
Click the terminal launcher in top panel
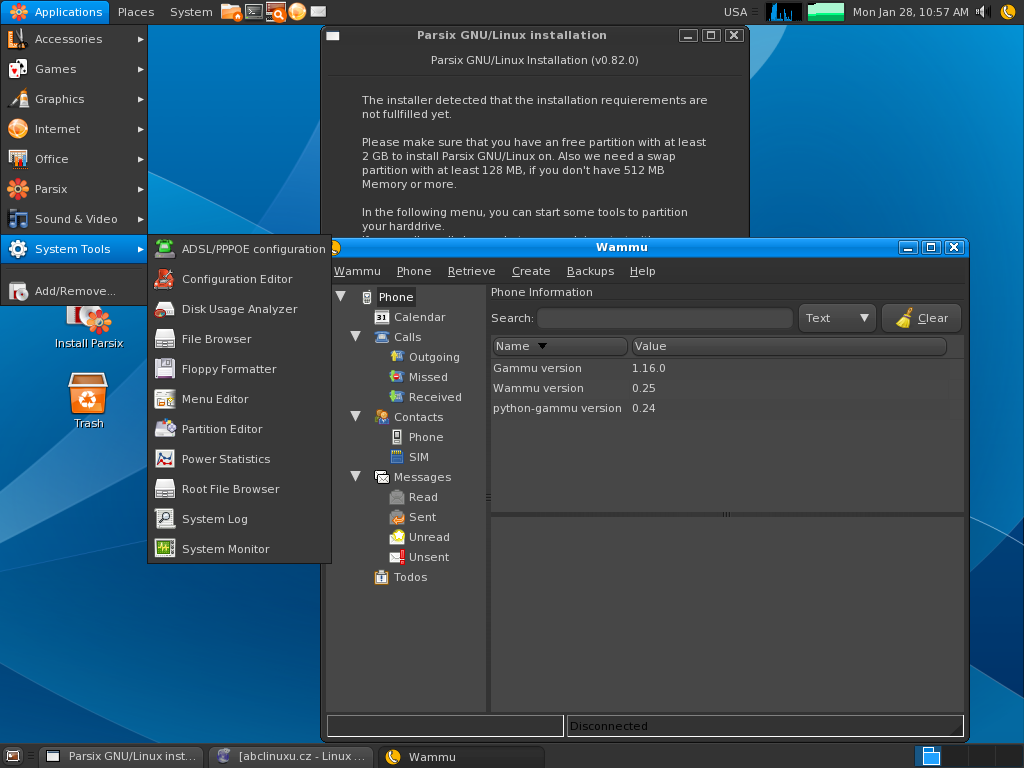point(253,12)
